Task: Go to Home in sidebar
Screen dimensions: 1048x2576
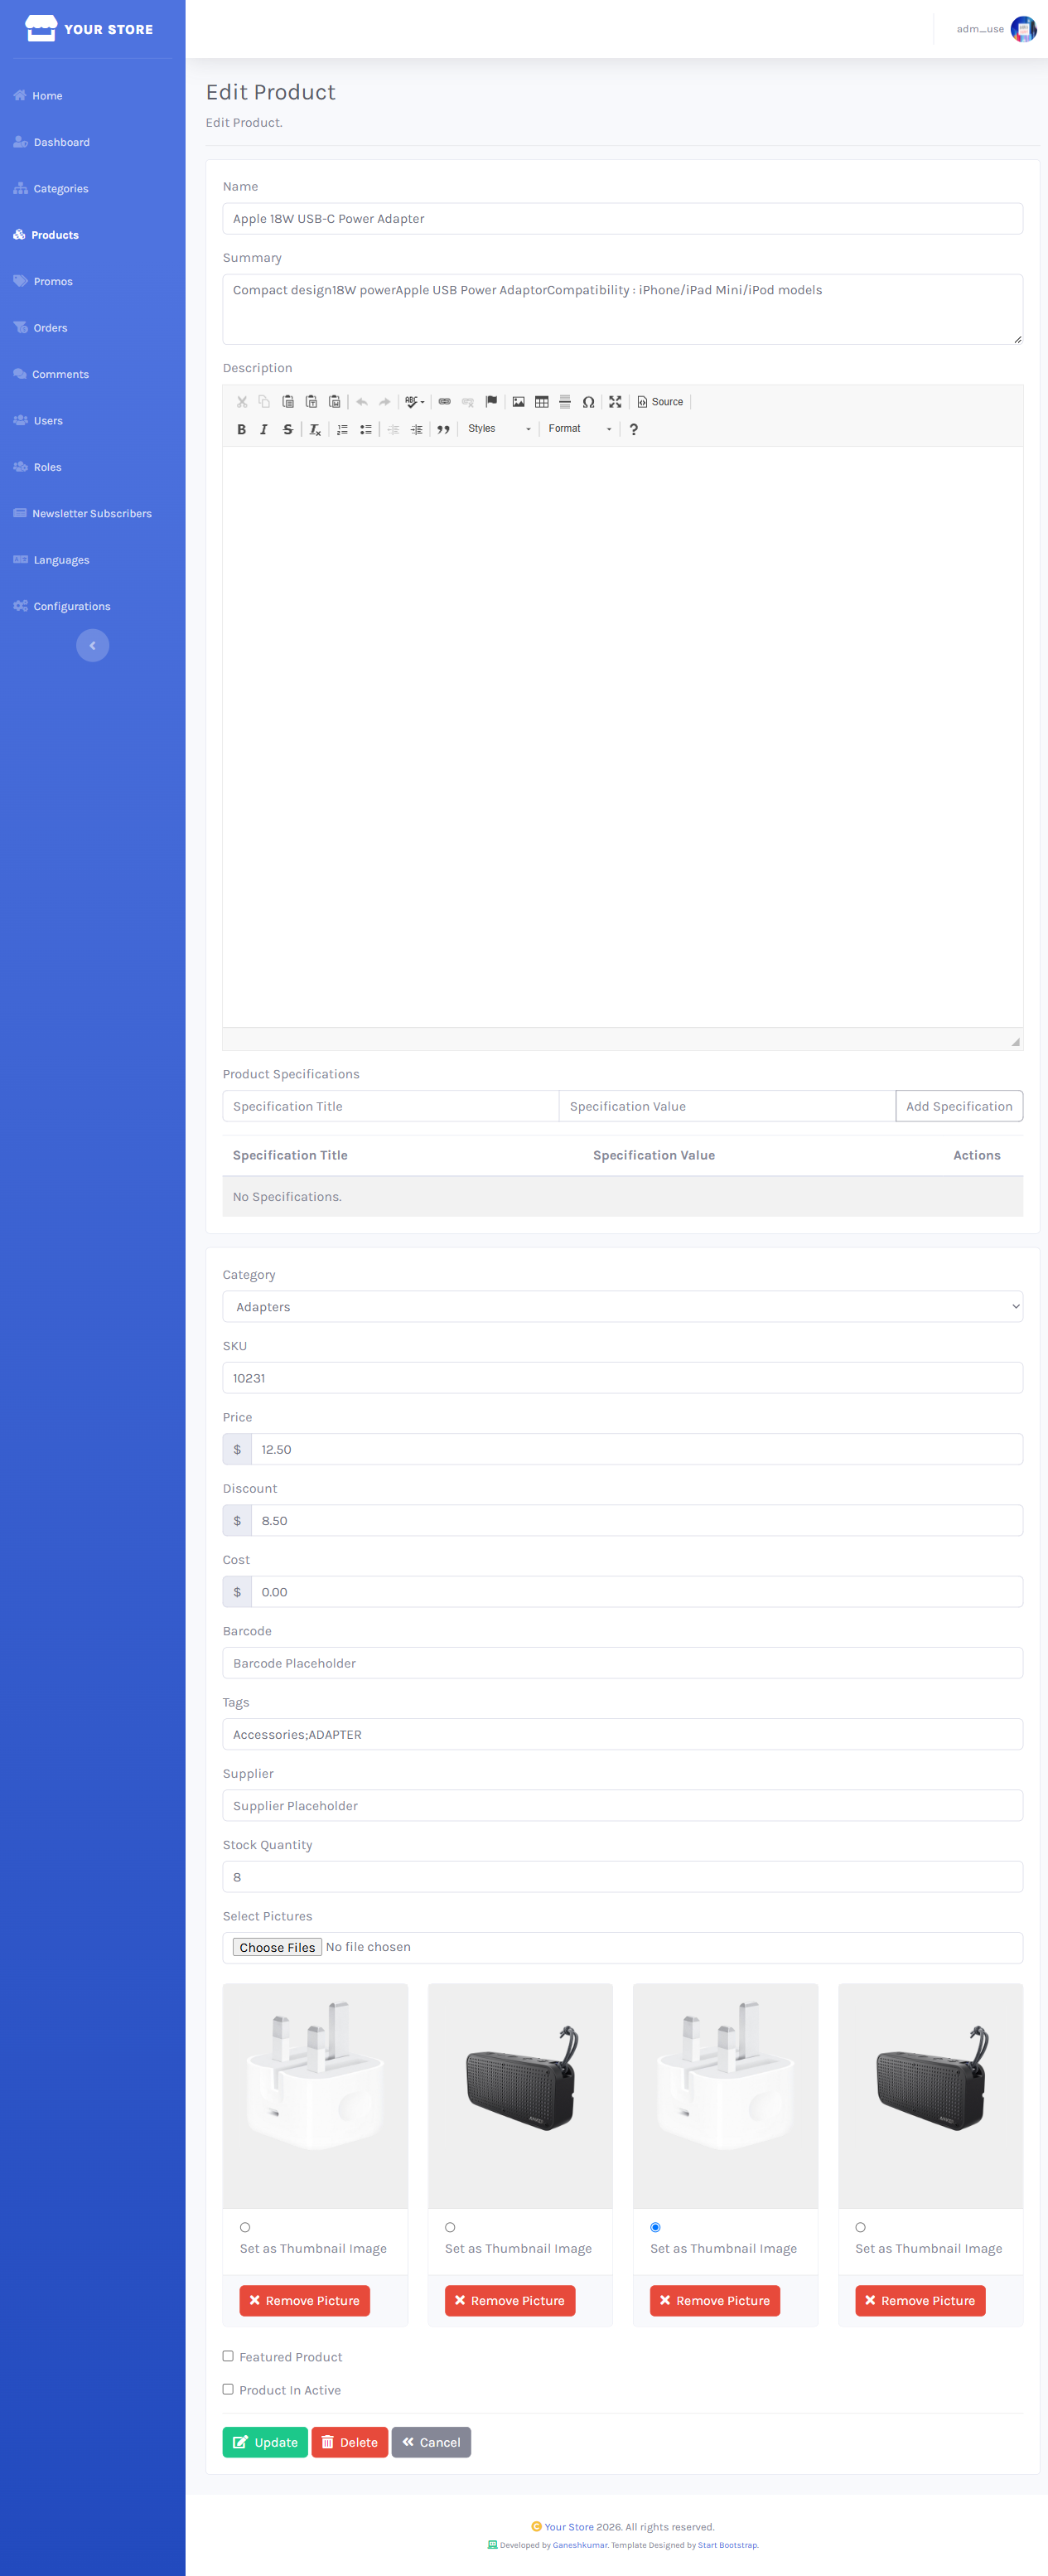Action: [x=38, y=96]
